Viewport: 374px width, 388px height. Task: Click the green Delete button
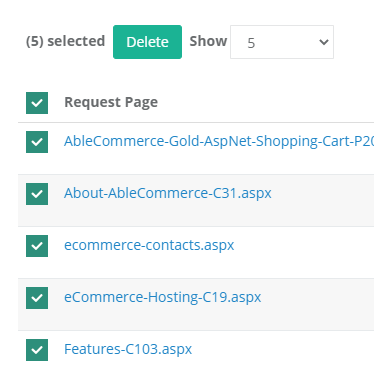tap(147, 42)
